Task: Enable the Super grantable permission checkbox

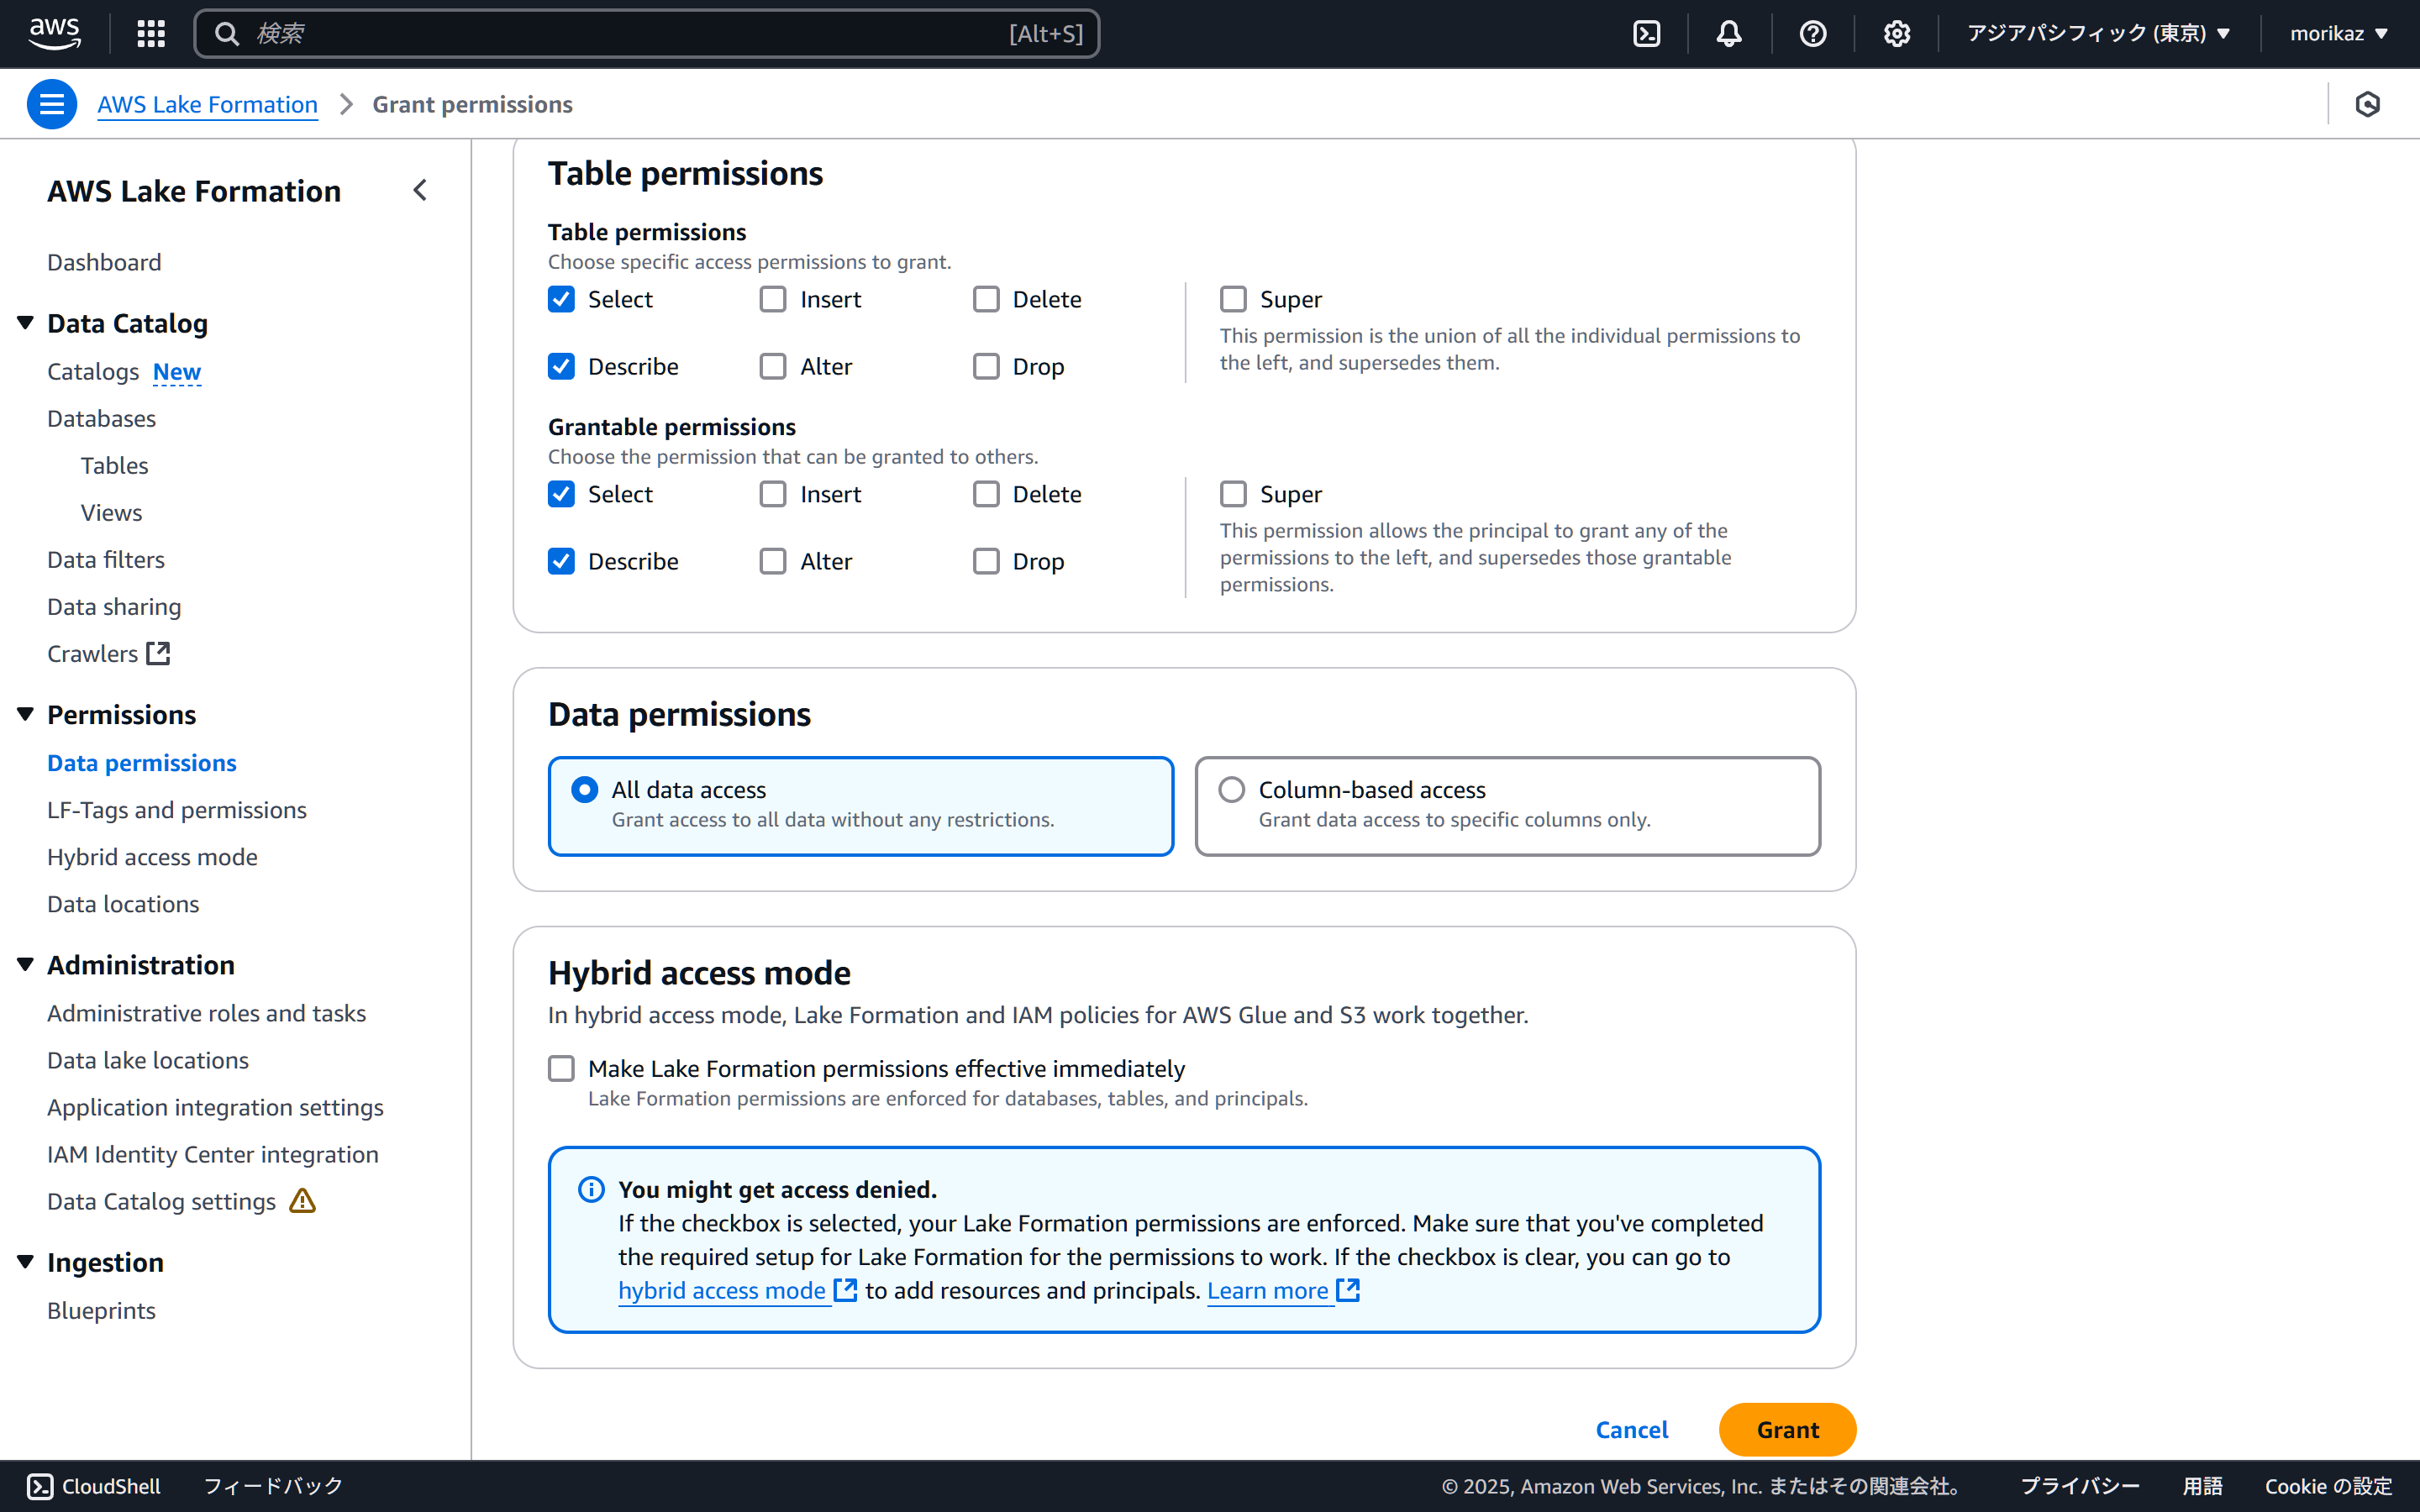Action: [x=1233, y=494]
